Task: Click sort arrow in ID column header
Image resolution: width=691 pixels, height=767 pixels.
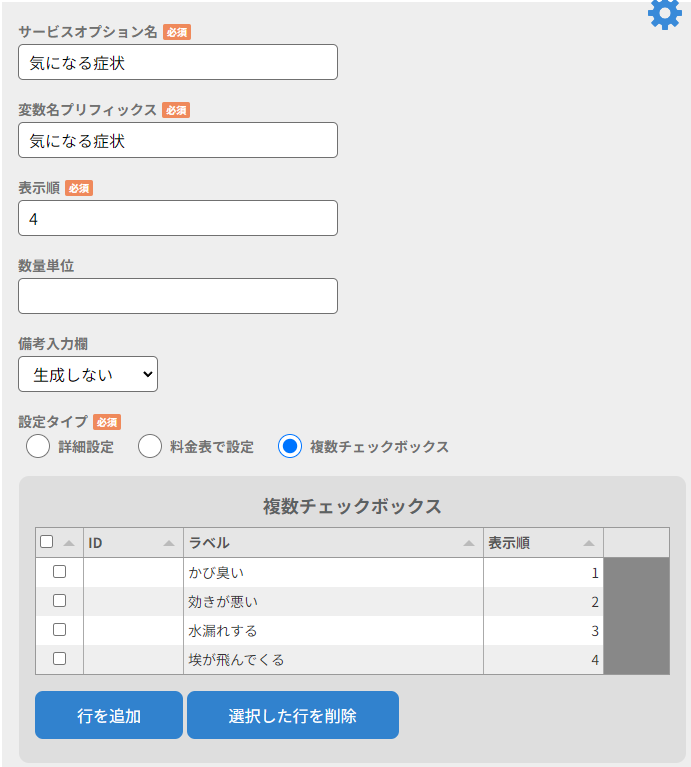Action: tap(169, 543)
